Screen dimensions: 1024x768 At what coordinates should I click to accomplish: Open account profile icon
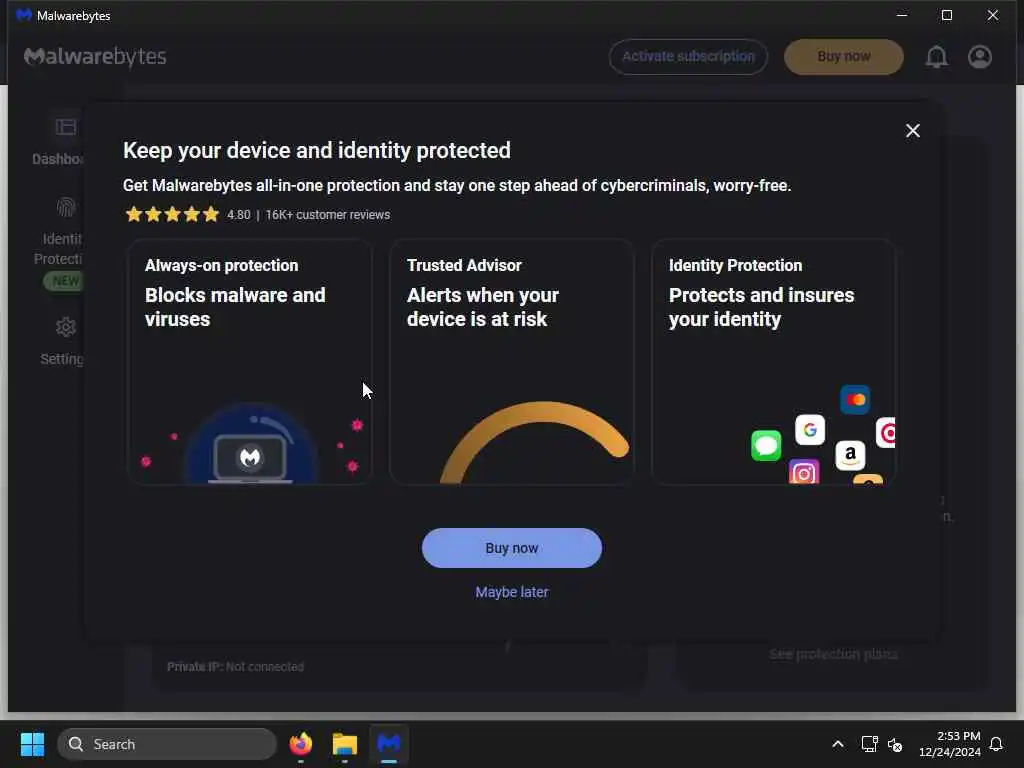pos(980,57)
